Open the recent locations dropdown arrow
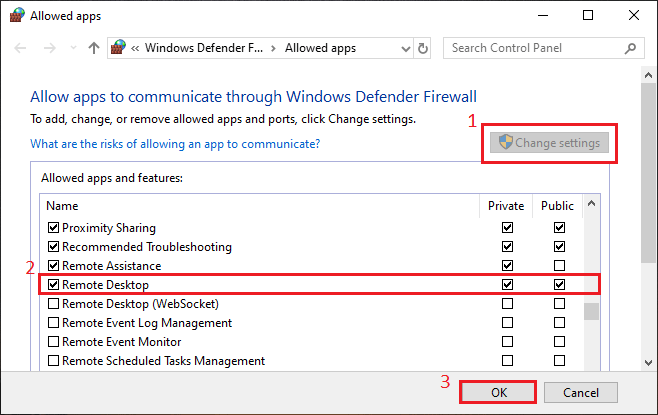 tap(73, 48)
